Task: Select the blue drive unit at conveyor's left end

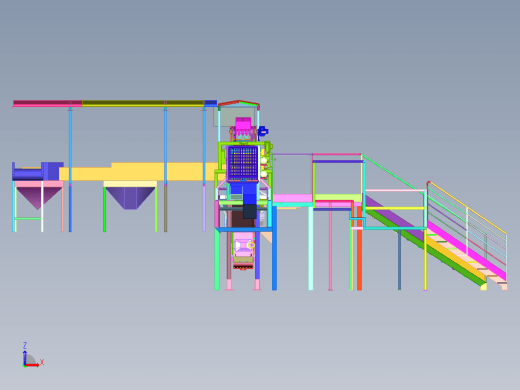Action: point(38,171)
